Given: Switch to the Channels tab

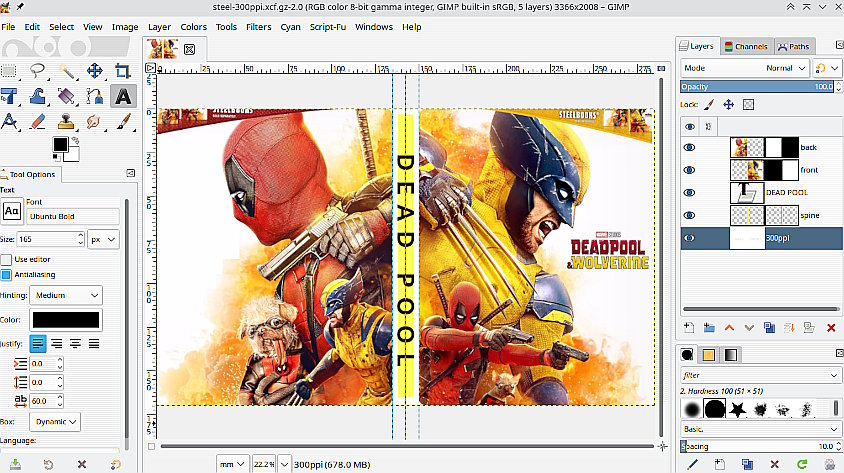Looking at the screenshot, I should tap(746, 46).
